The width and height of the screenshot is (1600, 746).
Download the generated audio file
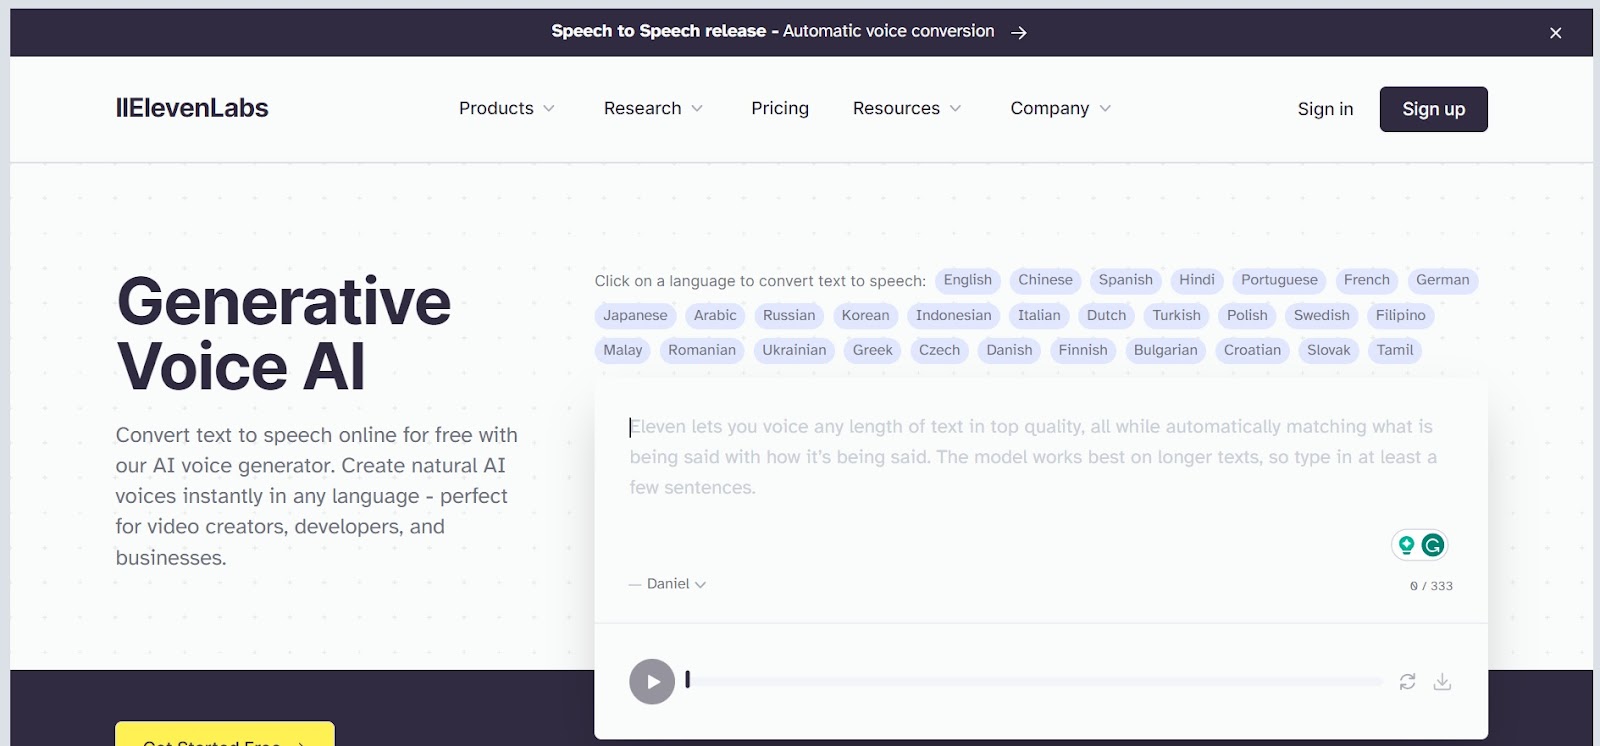point(1442,682)
